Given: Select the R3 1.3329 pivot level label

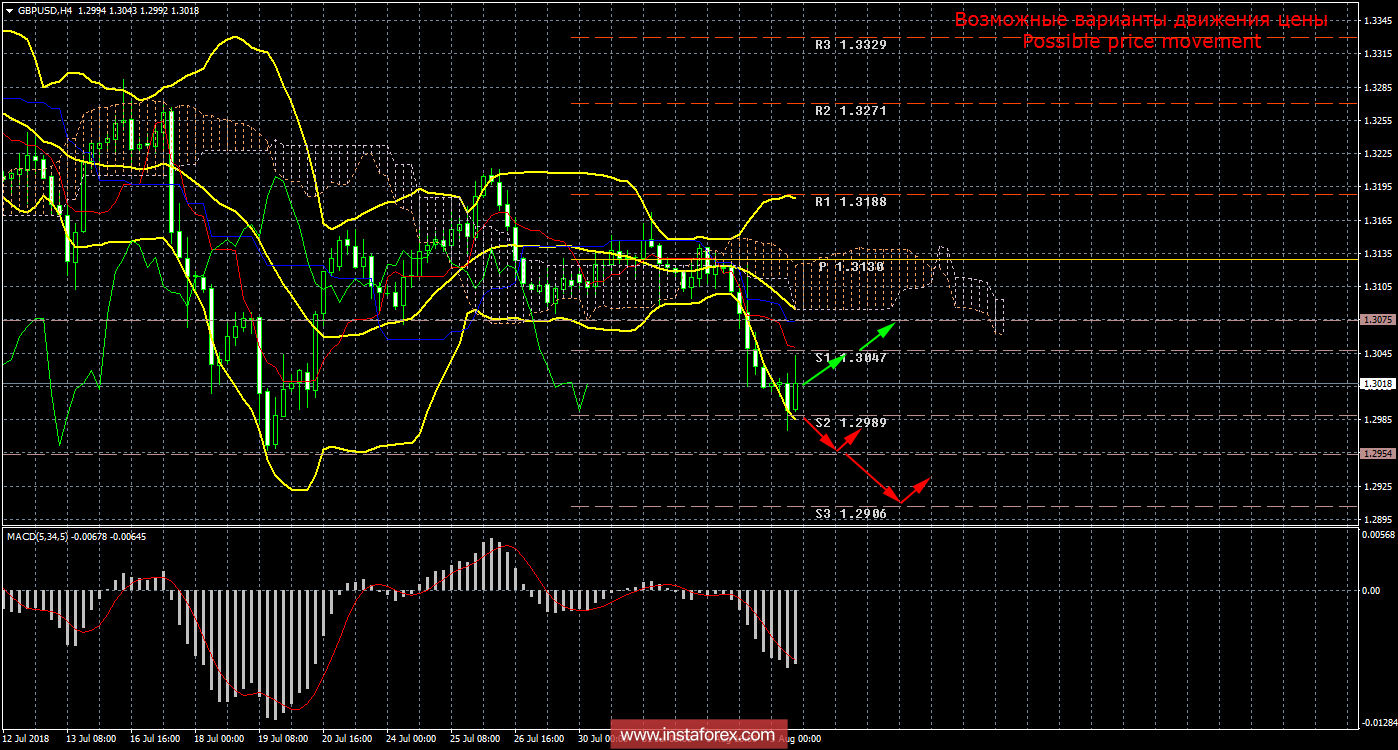Looking at the screenshot, I should [850, 45].
